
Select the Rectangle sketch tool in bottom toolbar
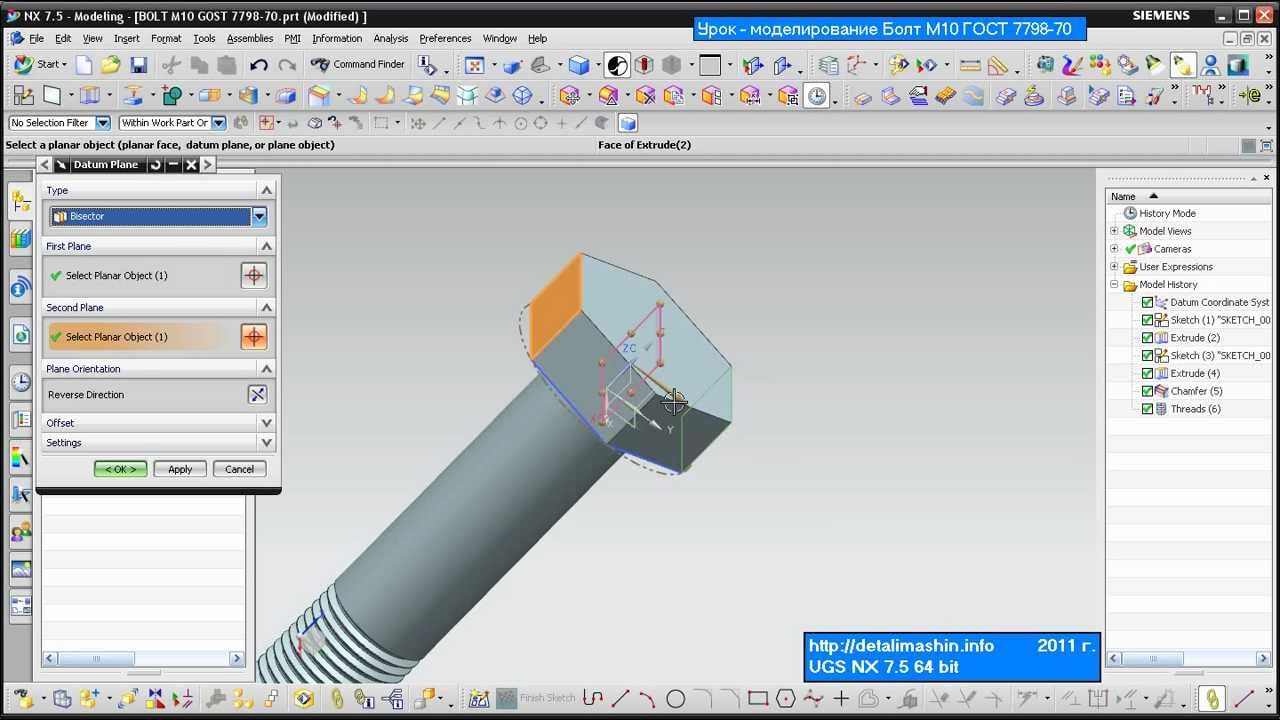point(758,698)
